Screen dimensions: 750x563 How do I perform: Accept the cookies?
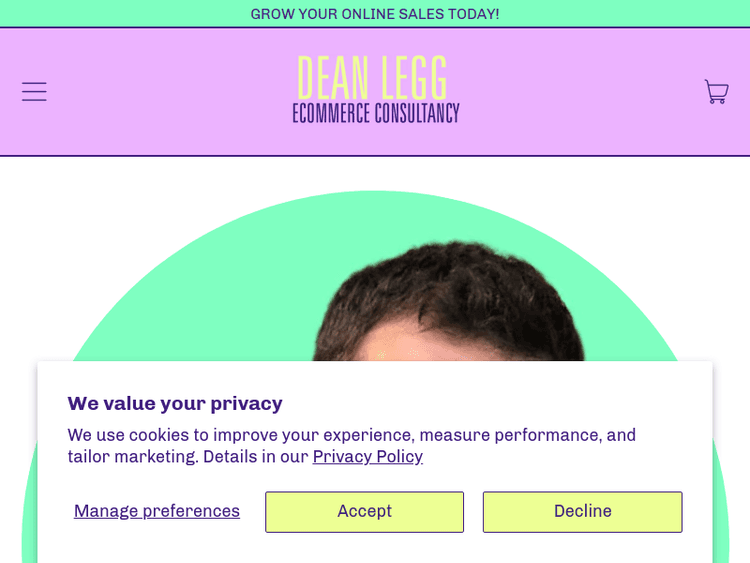[x=364, y=511]
